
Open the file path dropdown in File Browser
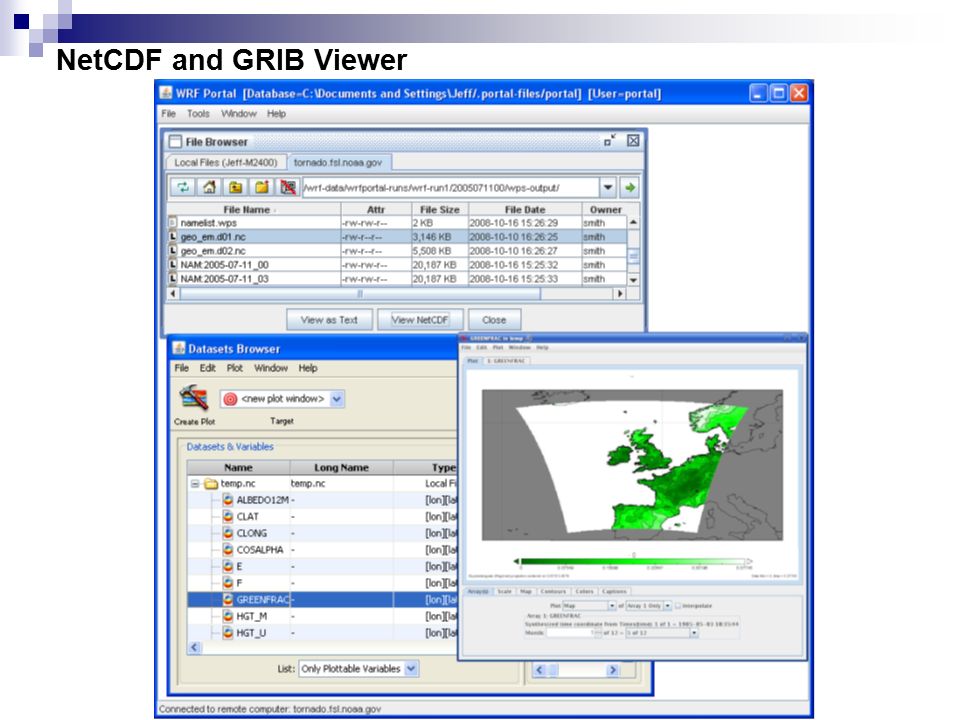pos(607,188)
